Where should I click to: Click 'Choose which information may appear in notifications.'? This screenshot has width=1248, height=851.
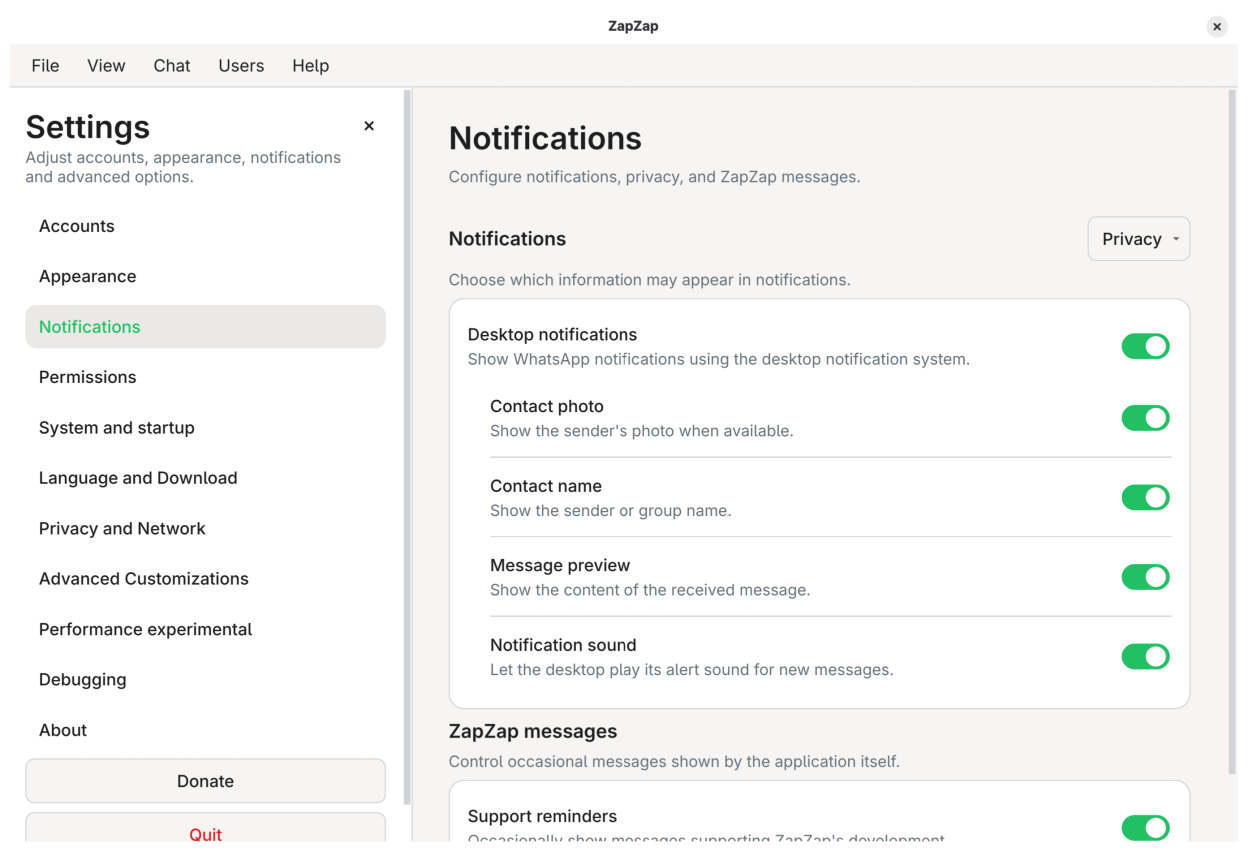click(649, 280)
